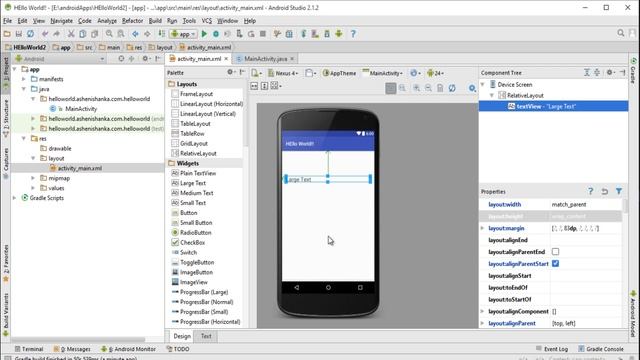Run the app with green play button

point(204,34)
